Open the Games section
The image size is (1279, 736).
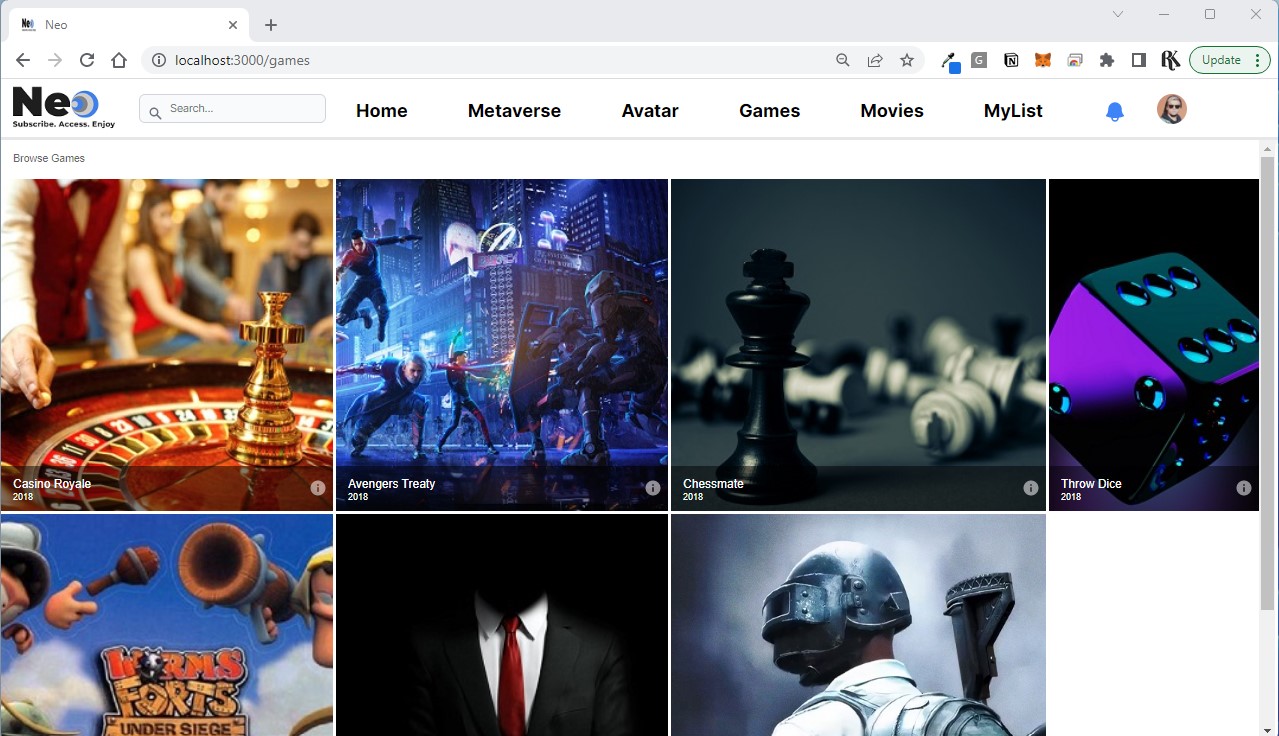769,111
